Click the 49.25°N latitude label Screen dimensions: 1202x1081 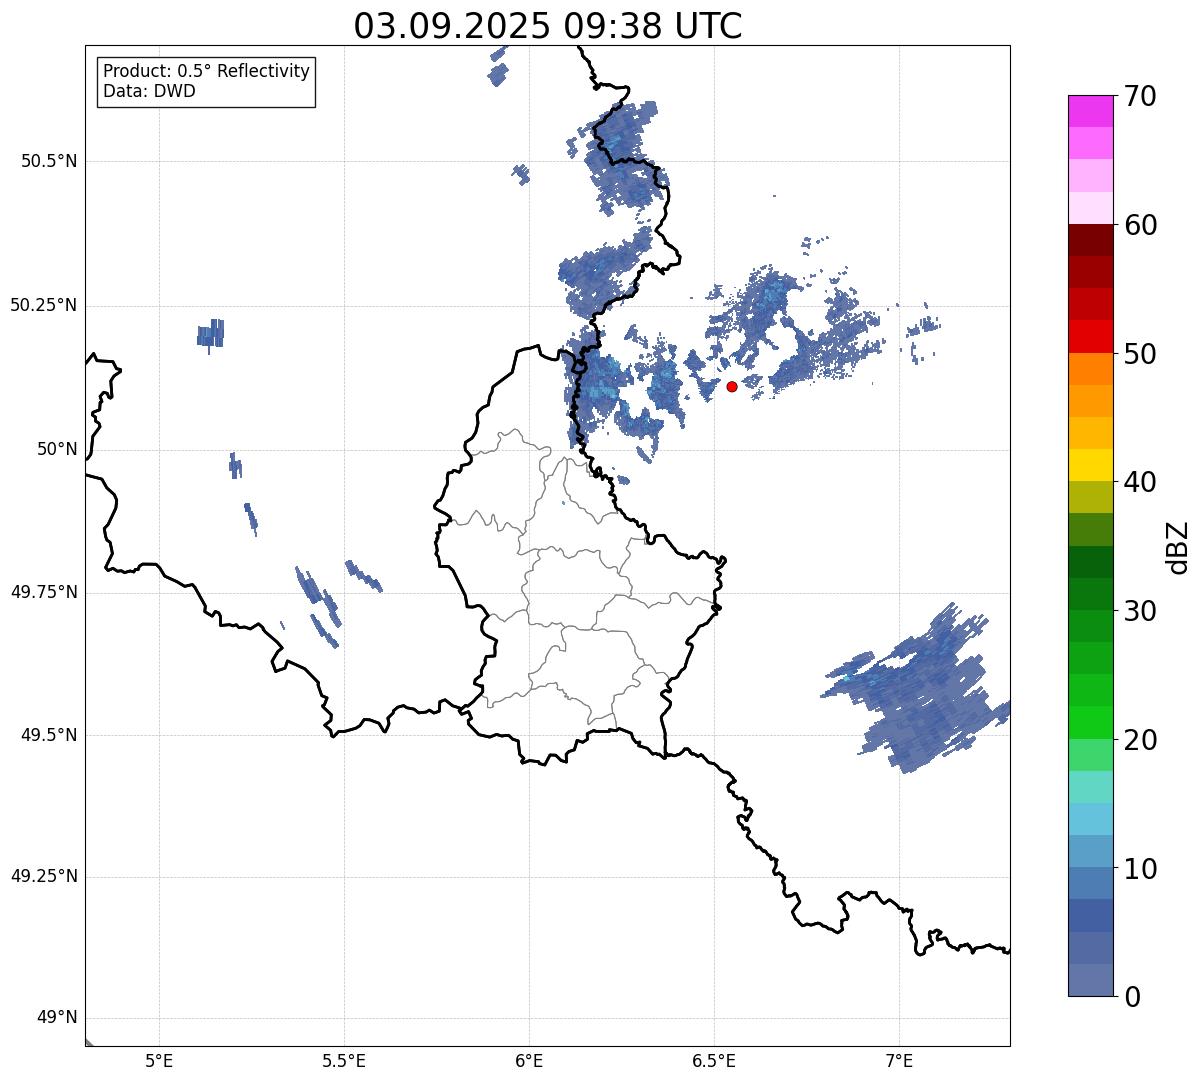click(x=44, y=876)
